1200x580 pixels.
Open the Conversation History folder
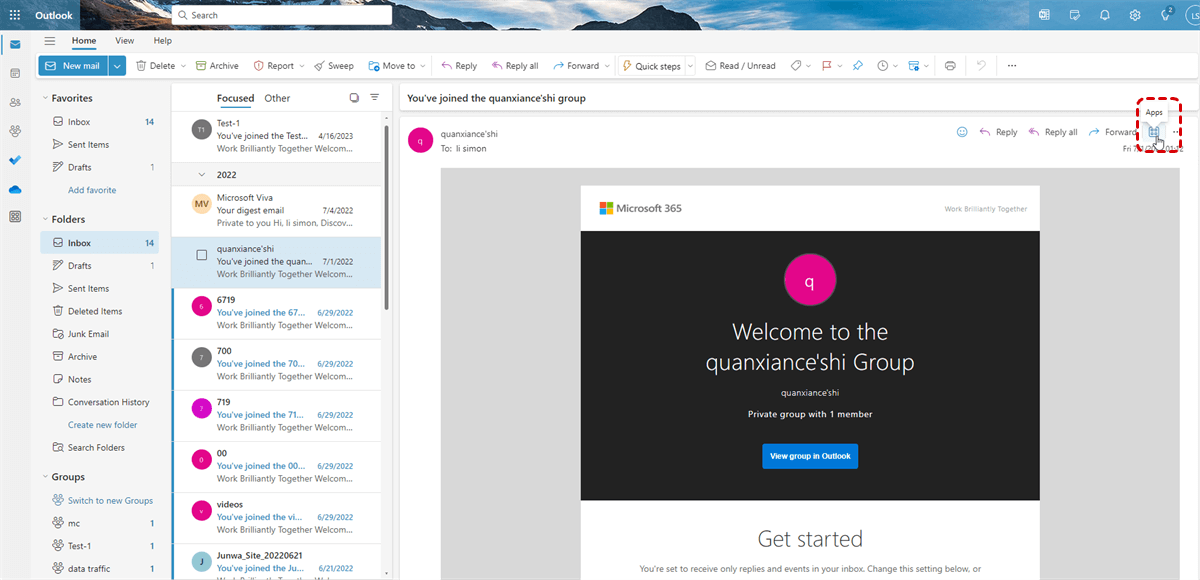(99, 402)
